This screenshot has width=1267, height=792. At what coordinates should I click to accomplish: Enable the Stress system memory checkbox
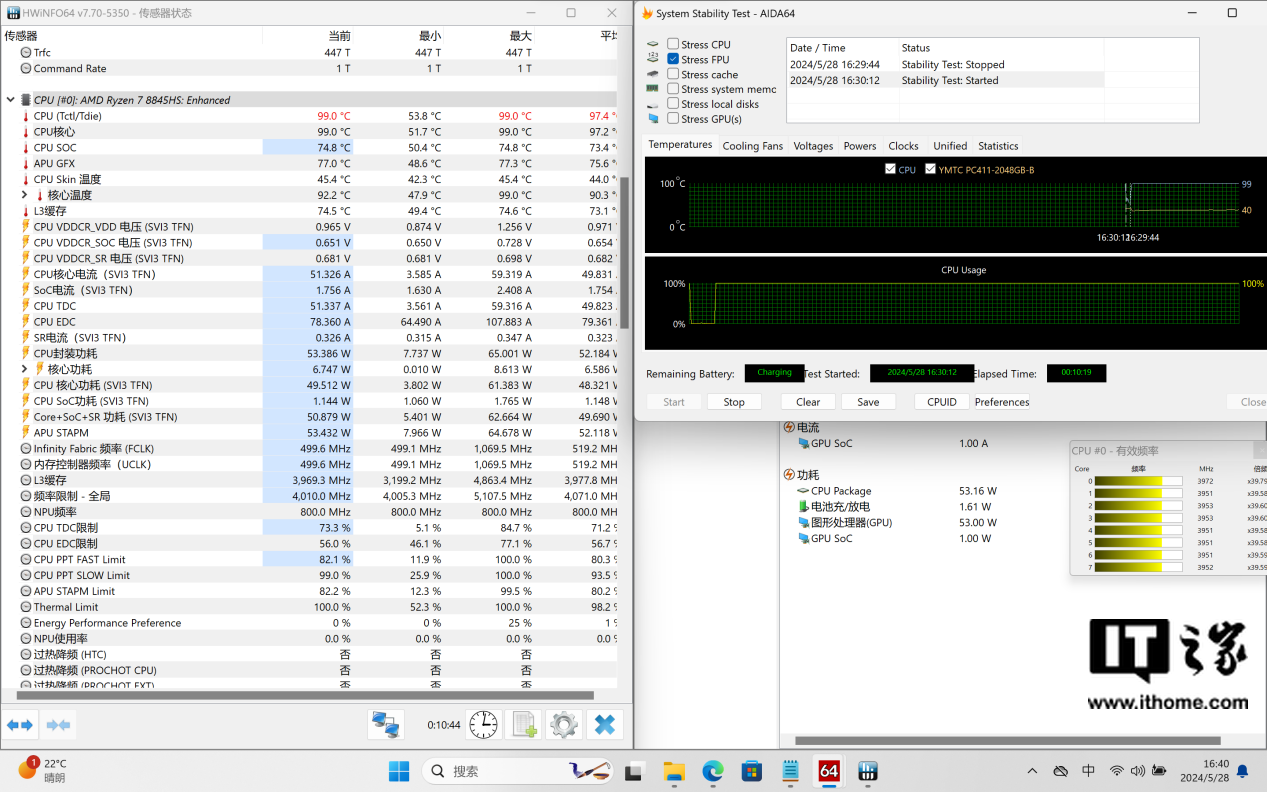[x=673, y=89]
